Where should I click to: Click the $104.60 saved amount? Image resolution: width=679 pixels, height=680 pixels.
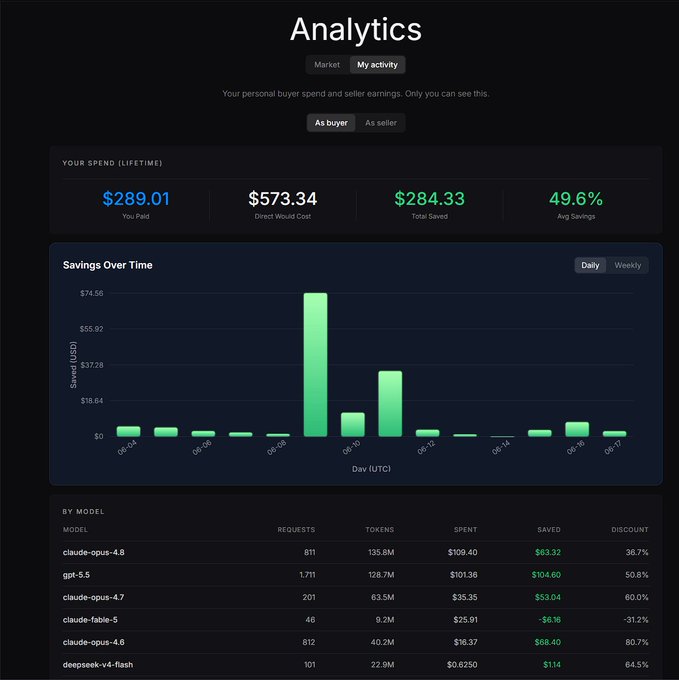pyautogui.click(x=546, y=575)
